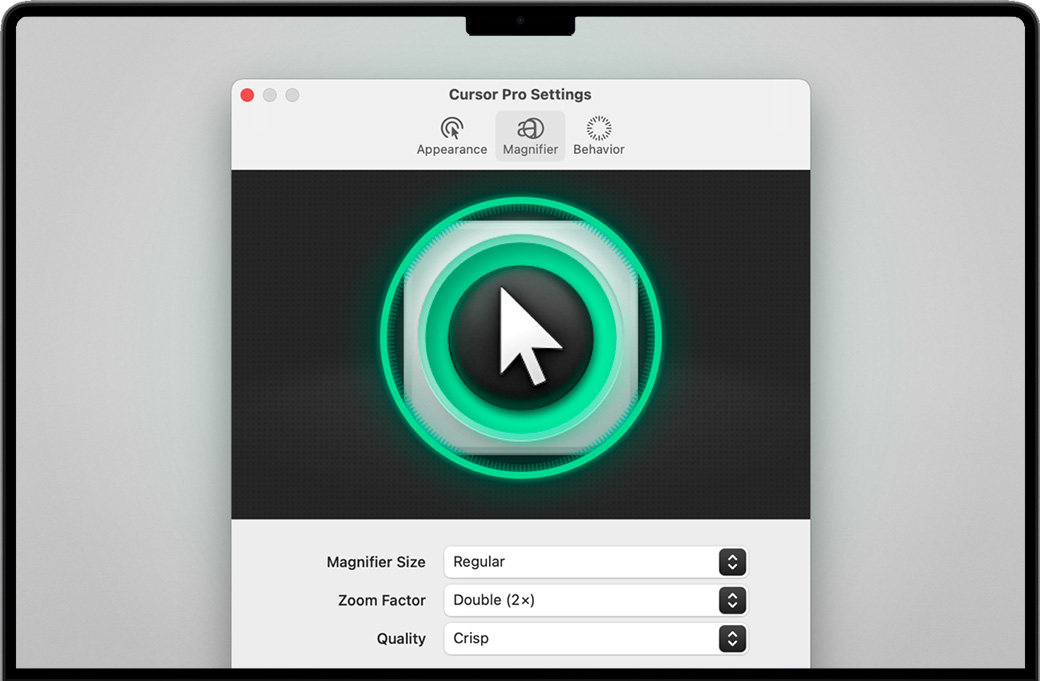Click the grayed-out minimize window button
Image resolution: width=1040 pixels, height=681 pixels.
click(x=270, y=95)
